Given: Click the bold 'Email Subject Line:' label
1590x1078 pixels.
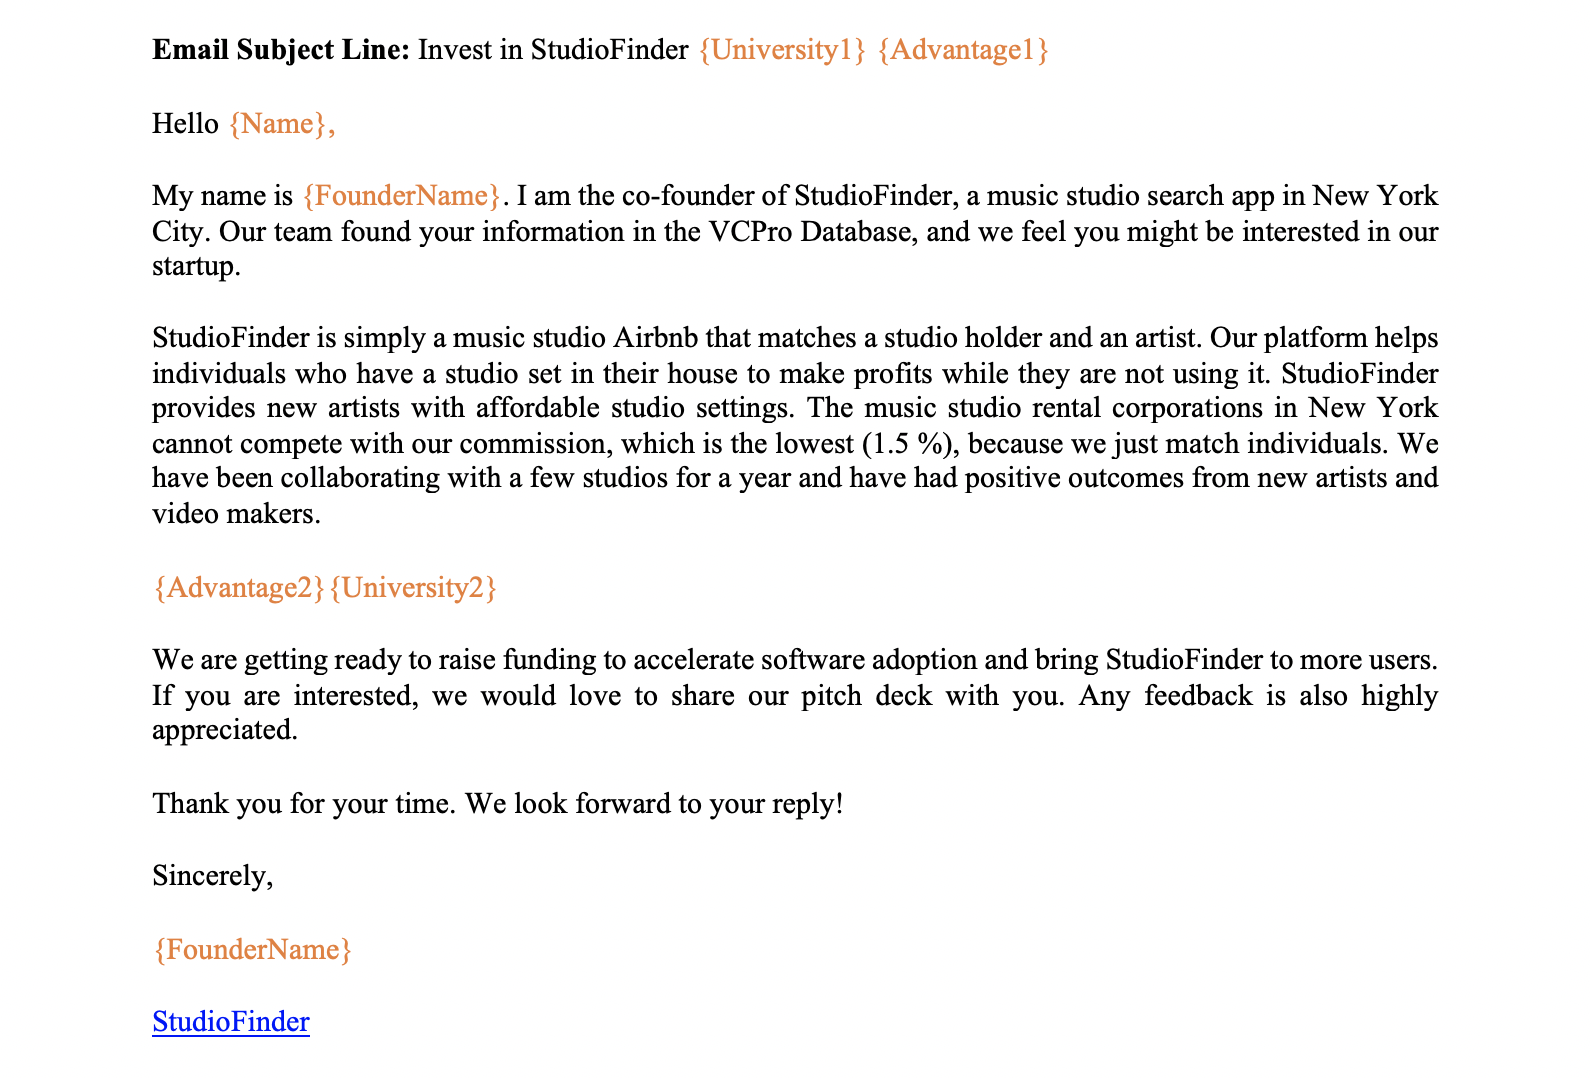Looking at the screenshot, I should (281, 50).
